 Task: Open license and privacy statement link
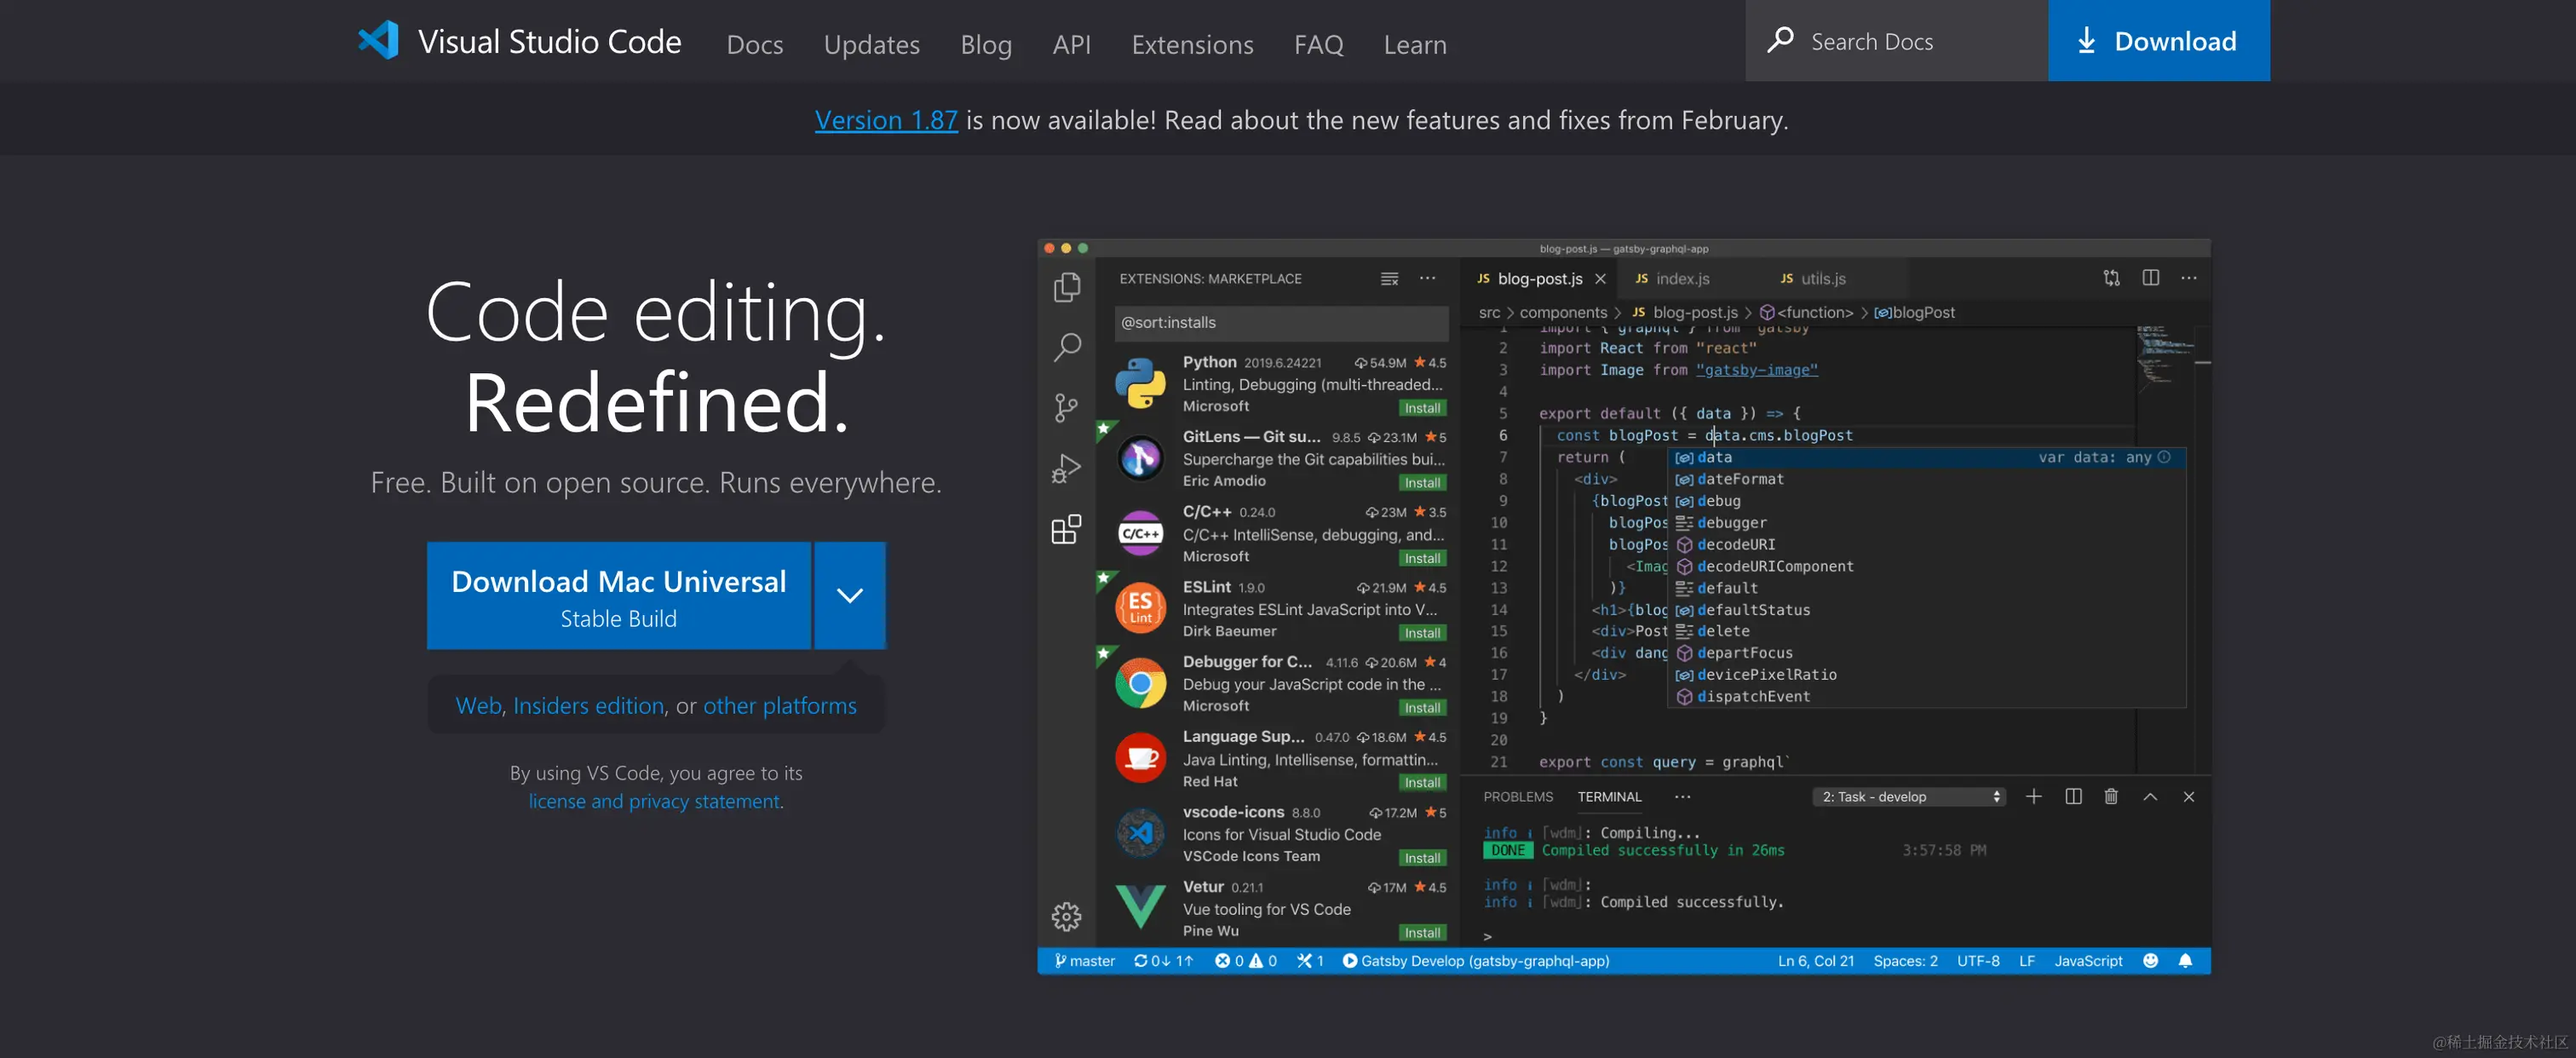pos(655,802)
